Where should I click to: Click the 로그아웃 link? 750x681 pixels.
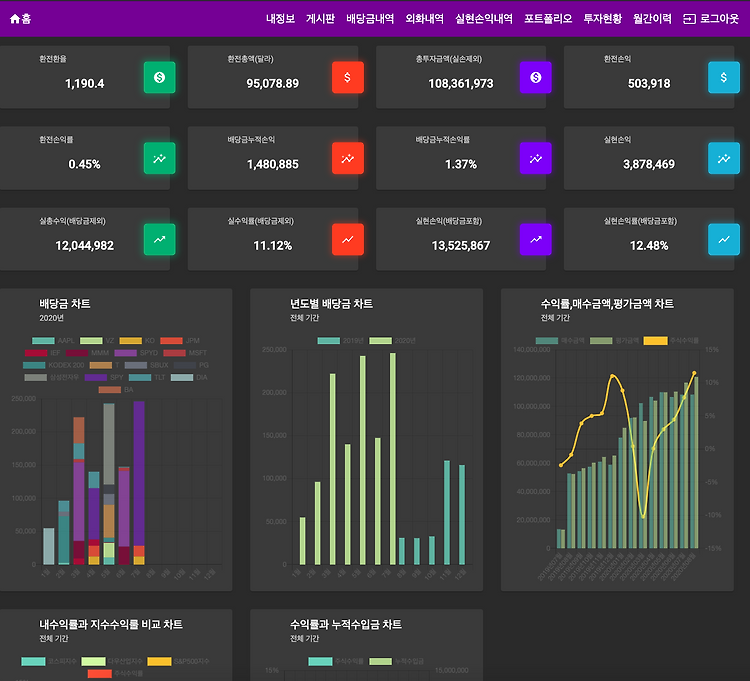click(719, 19)
